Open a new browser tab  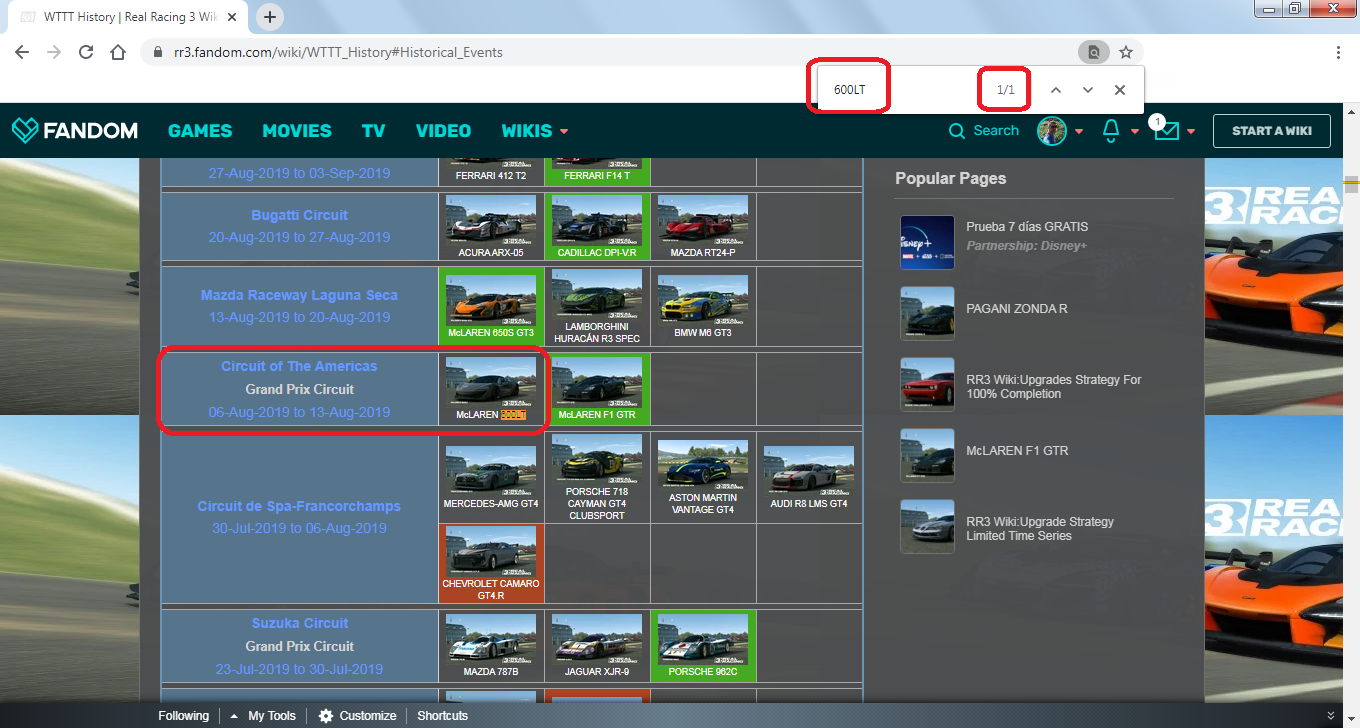(x=270, y=17)
